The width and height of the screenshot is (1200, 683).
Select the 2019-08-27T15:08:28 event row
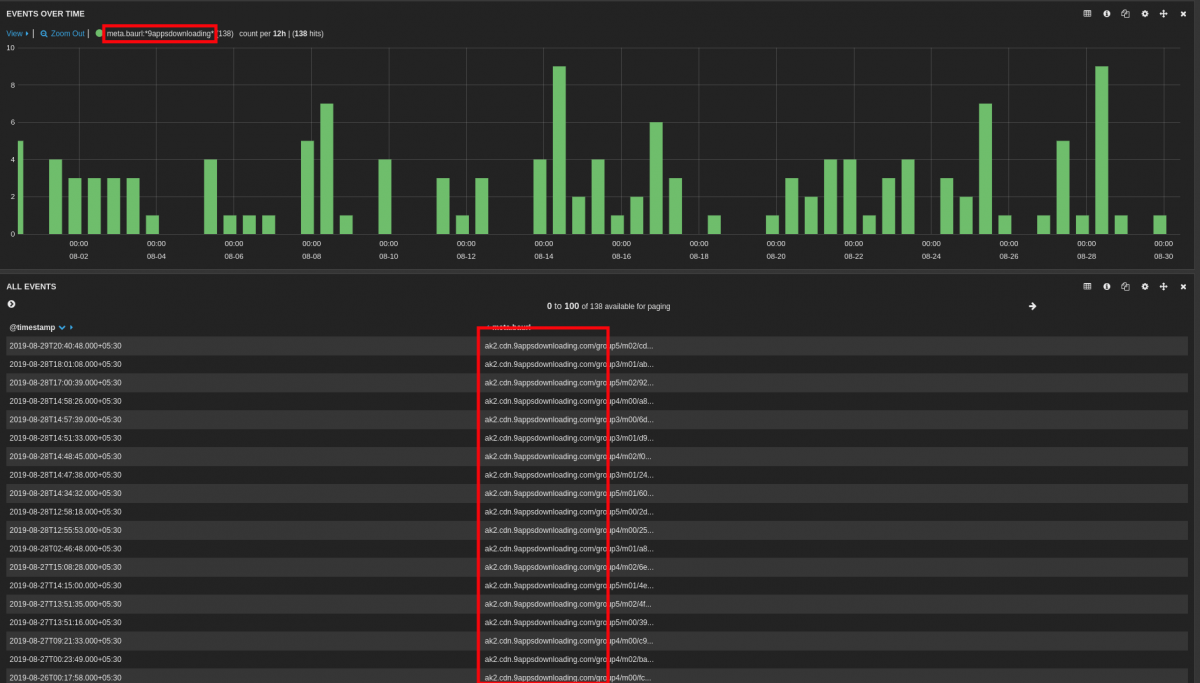pos(66,567)
